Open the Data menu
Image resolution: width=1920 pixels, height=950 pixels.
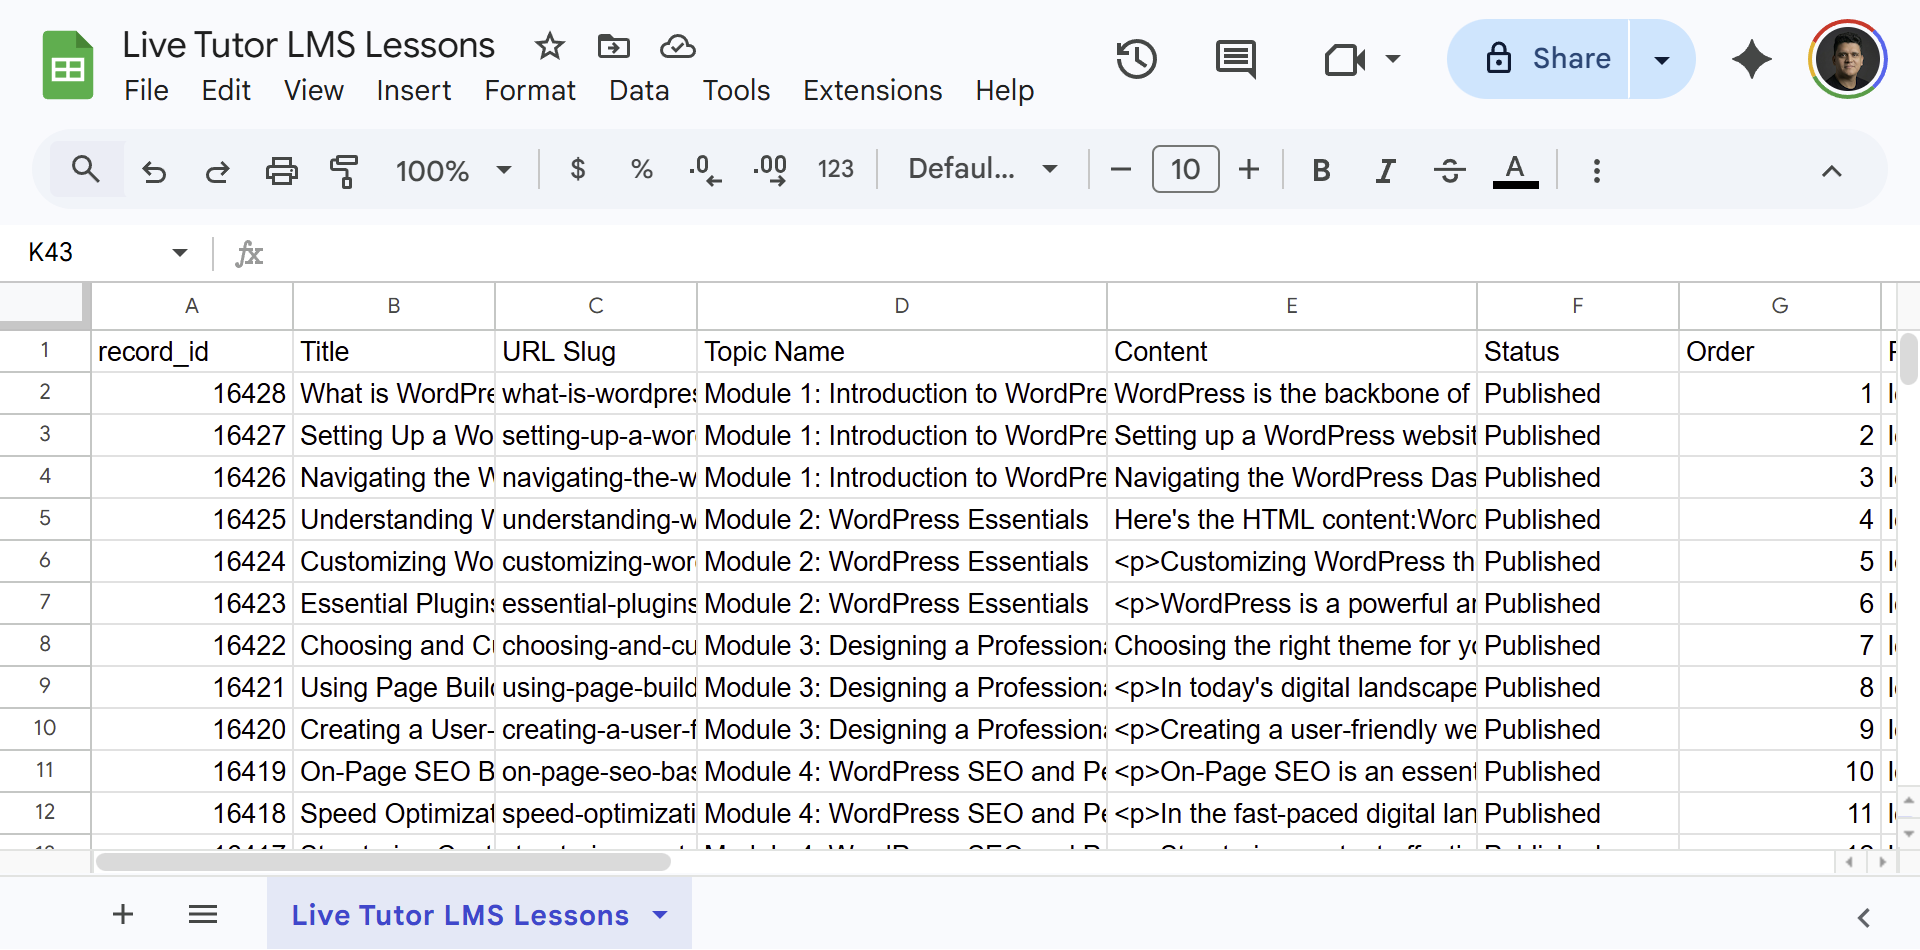click(x=638, y=90)
